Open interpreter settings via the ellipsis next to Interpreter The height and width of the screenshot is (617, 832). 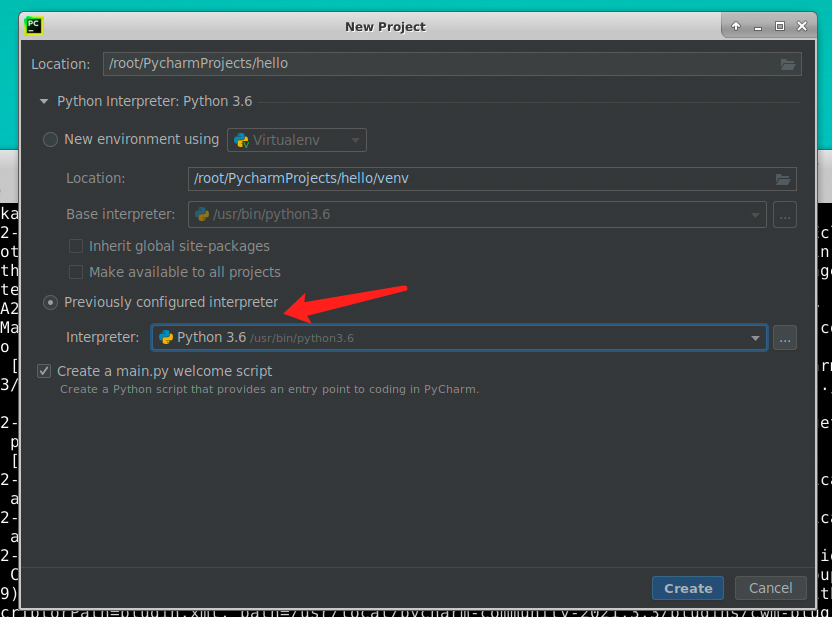coord(785,338)
